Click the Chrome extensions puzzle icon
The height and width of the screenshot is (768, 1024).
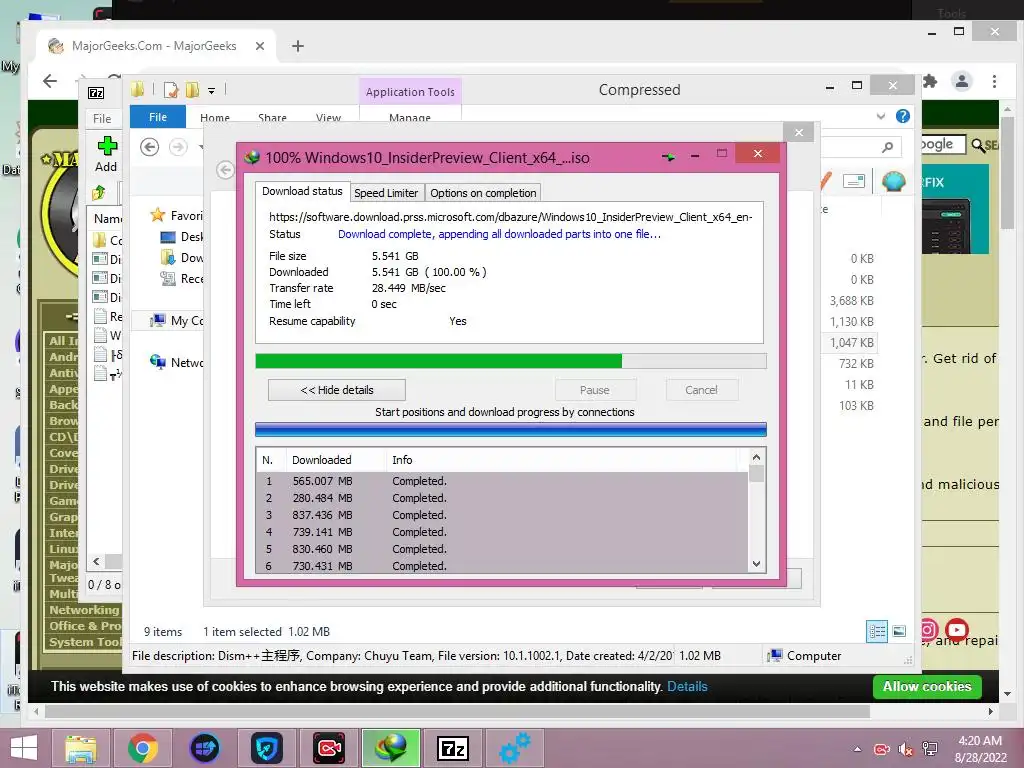930,82
